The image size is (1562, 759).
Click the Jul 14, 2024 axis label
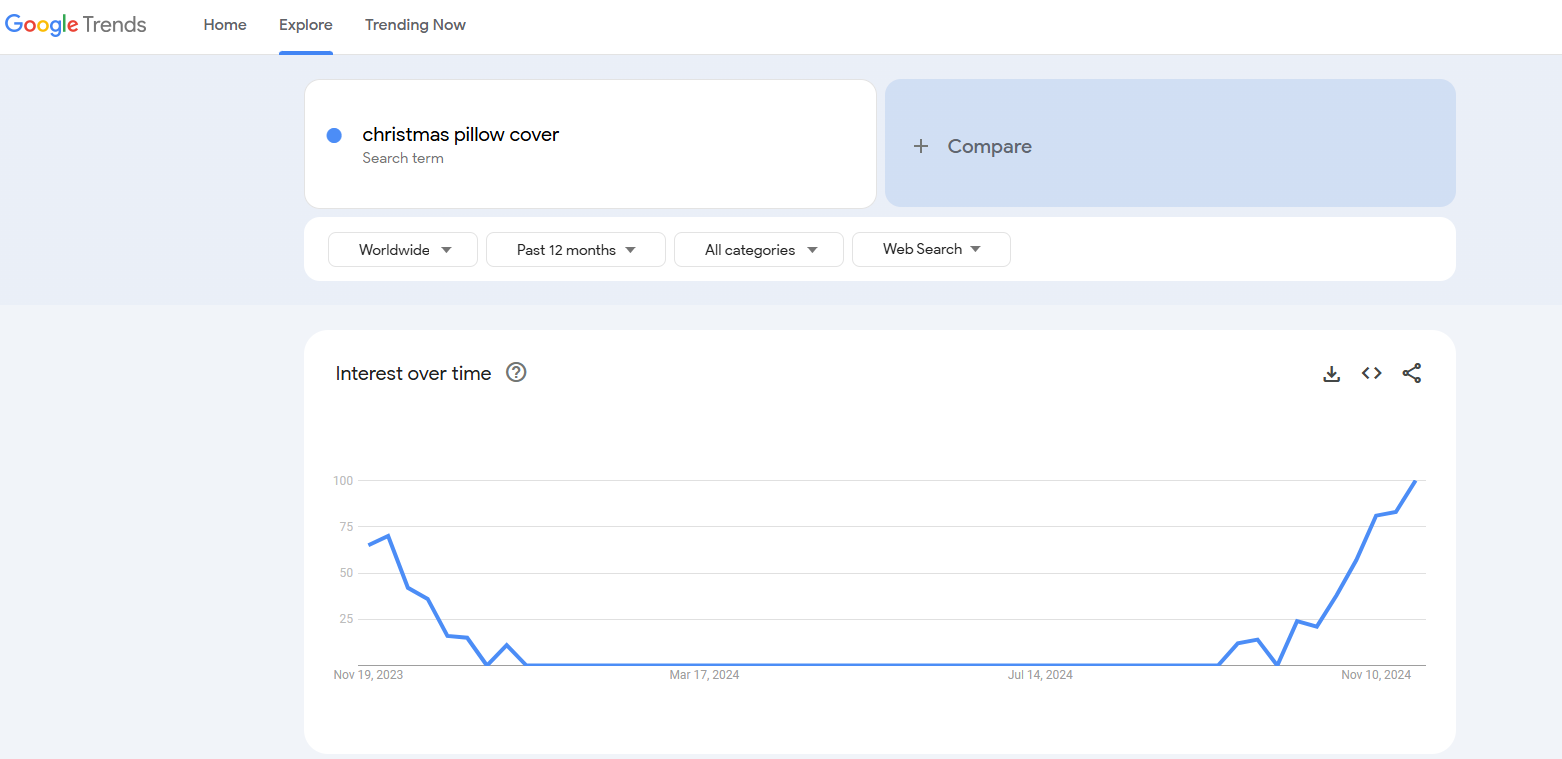(x=1040, y=675)
